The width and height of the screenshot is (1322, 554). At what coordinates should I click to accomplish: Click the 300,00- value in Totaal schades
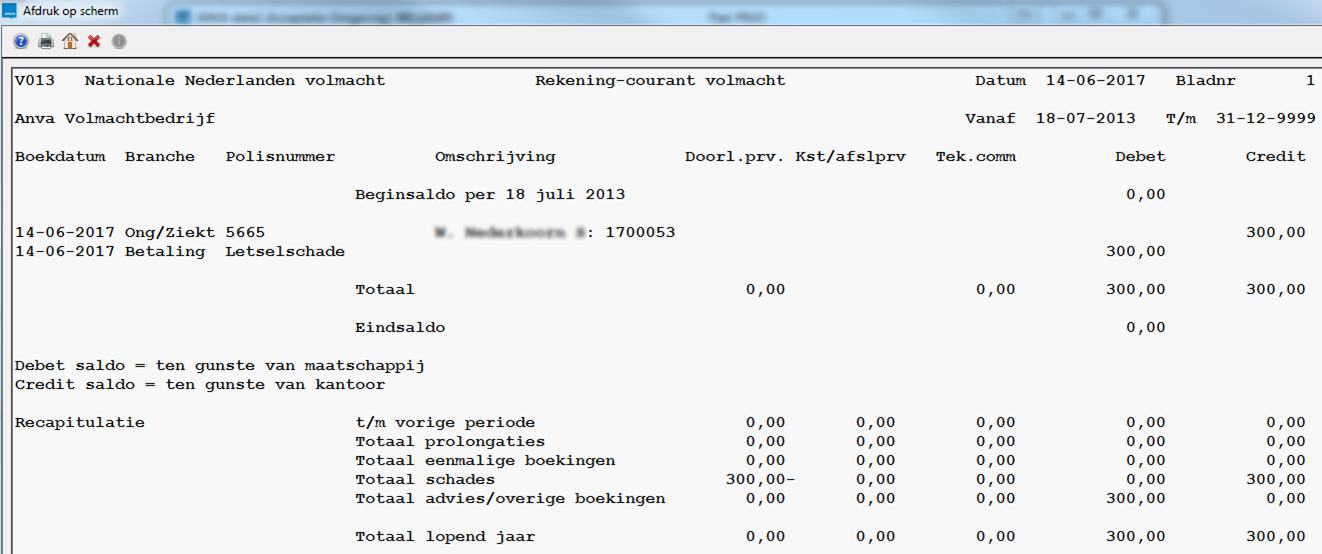760,479
